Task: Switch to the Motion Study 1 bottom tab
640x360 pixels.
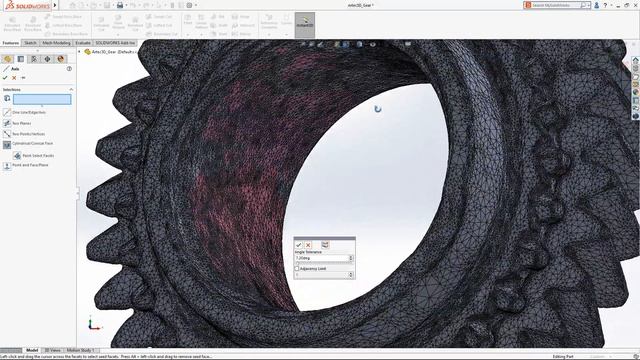Action: 80,350
